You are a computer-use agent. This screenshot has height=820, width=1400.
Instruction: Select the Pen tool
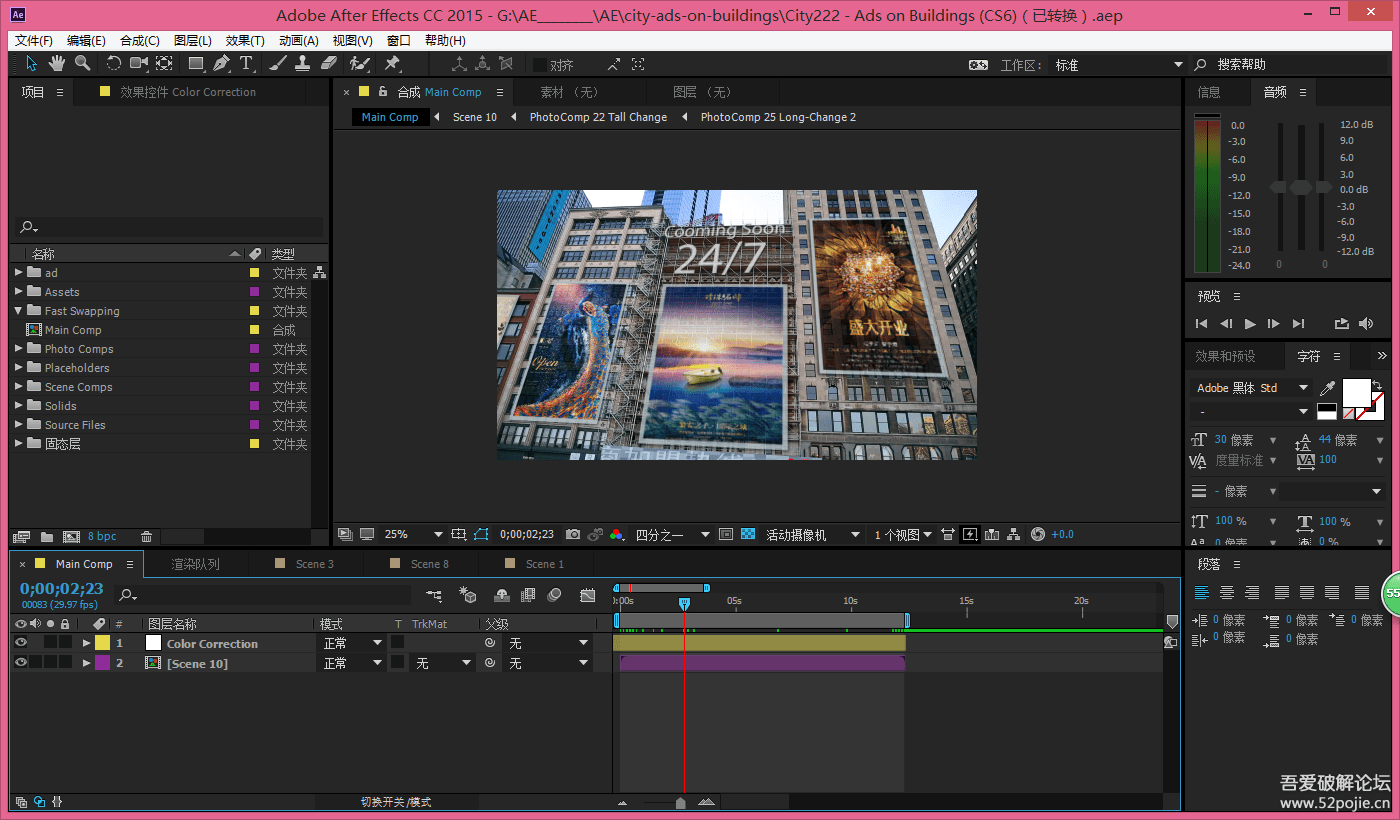(x=221, y=63)
